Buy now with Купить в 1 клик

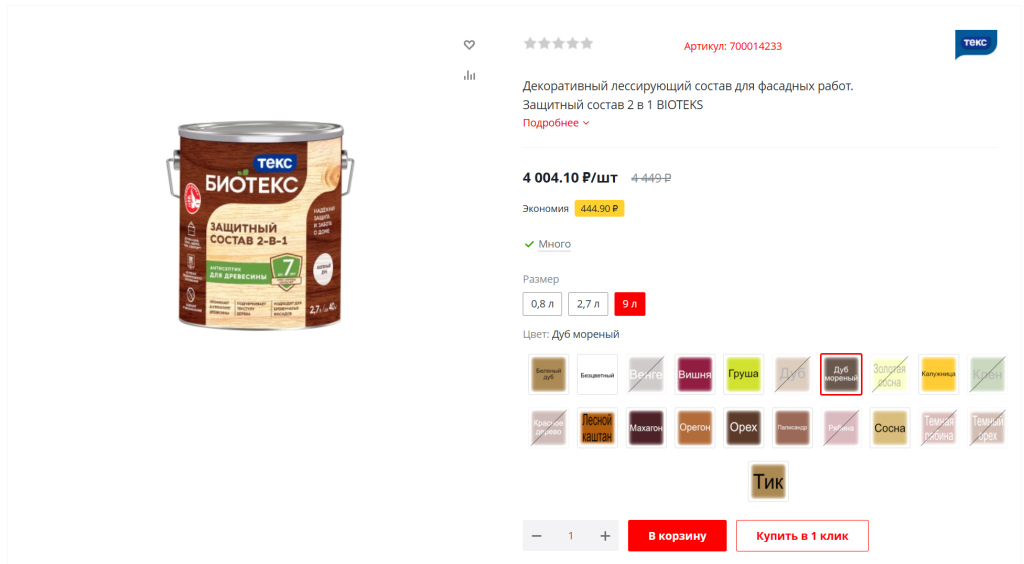tap(802, 536)
